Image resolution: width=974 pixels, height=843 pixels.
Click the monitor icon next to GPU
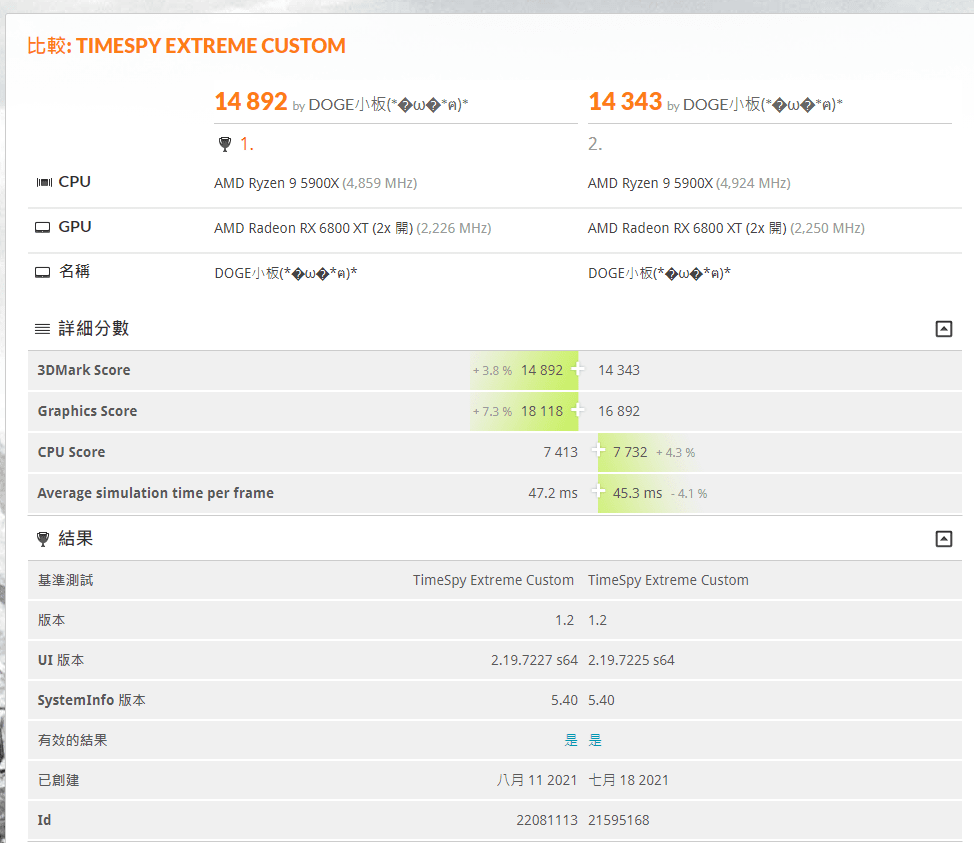[x=43, y=227]
